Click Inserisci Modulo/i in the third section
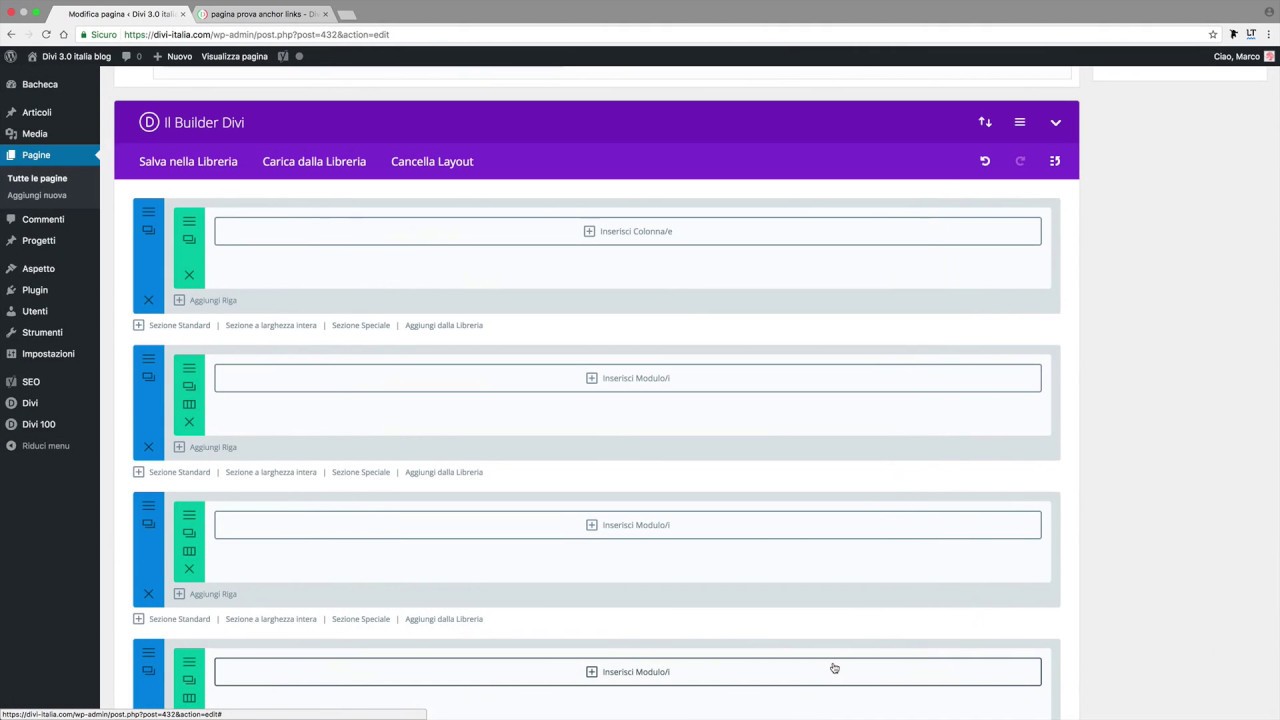 (628, 525)
